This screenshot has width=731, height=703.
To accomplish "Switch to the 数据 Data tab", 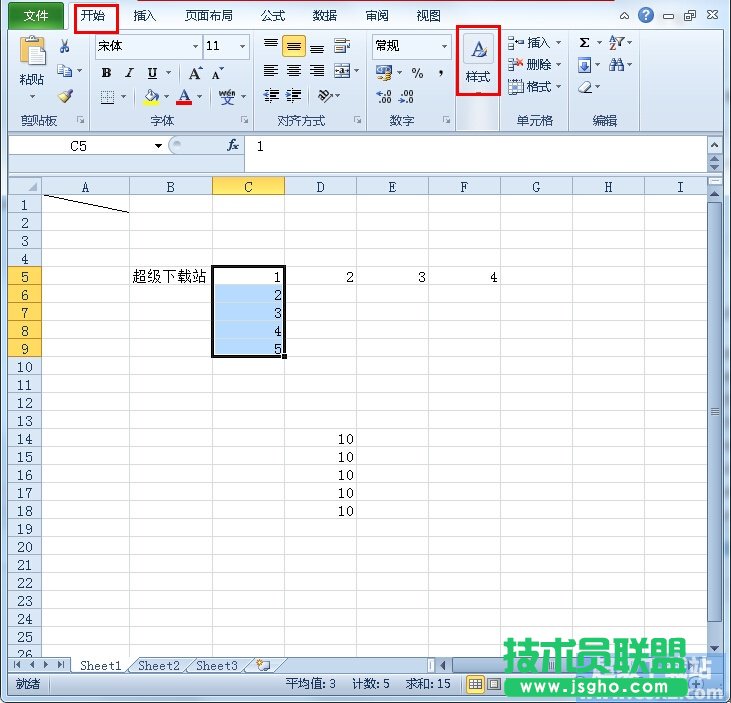I will 324,16.
